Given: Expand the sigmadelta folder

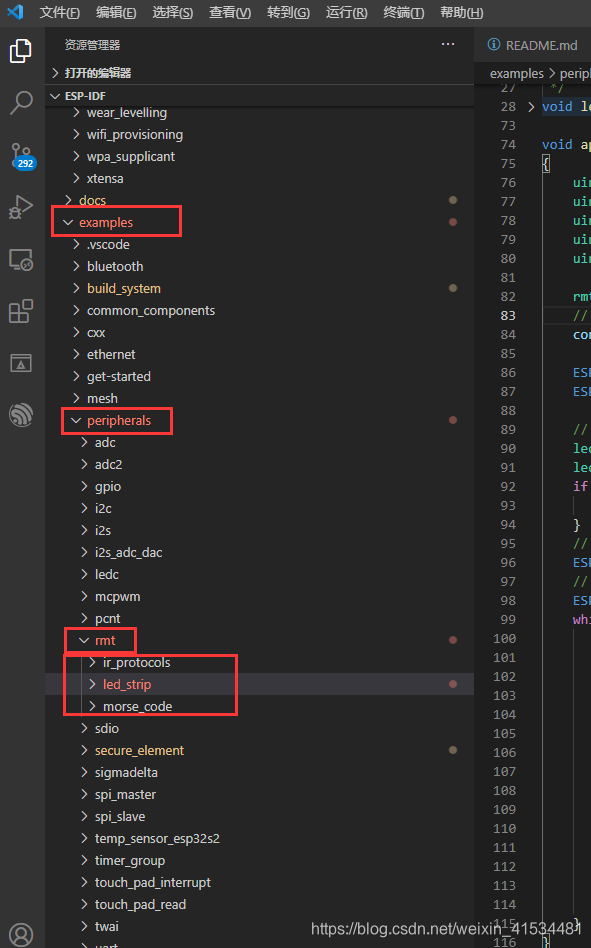Looking at the screenshot, I should tap(260, 772).
